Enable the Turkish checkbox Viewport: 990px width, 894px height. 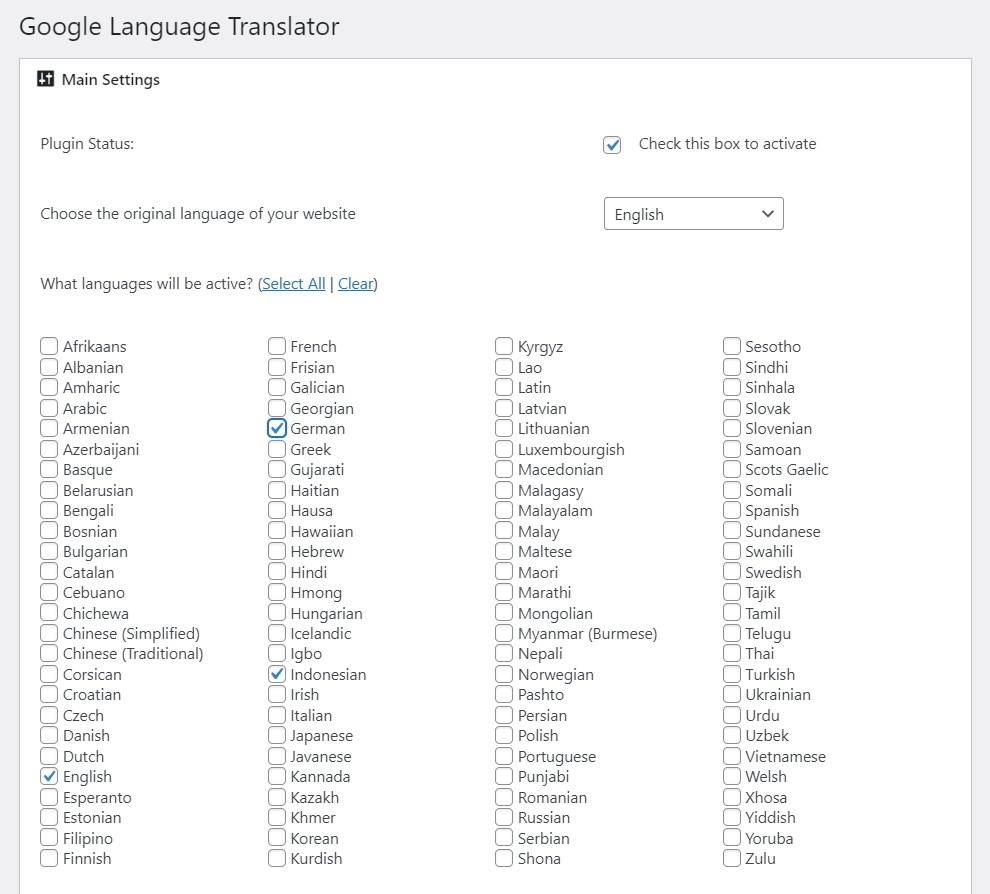pyautogui.click(x=731, y=674)
